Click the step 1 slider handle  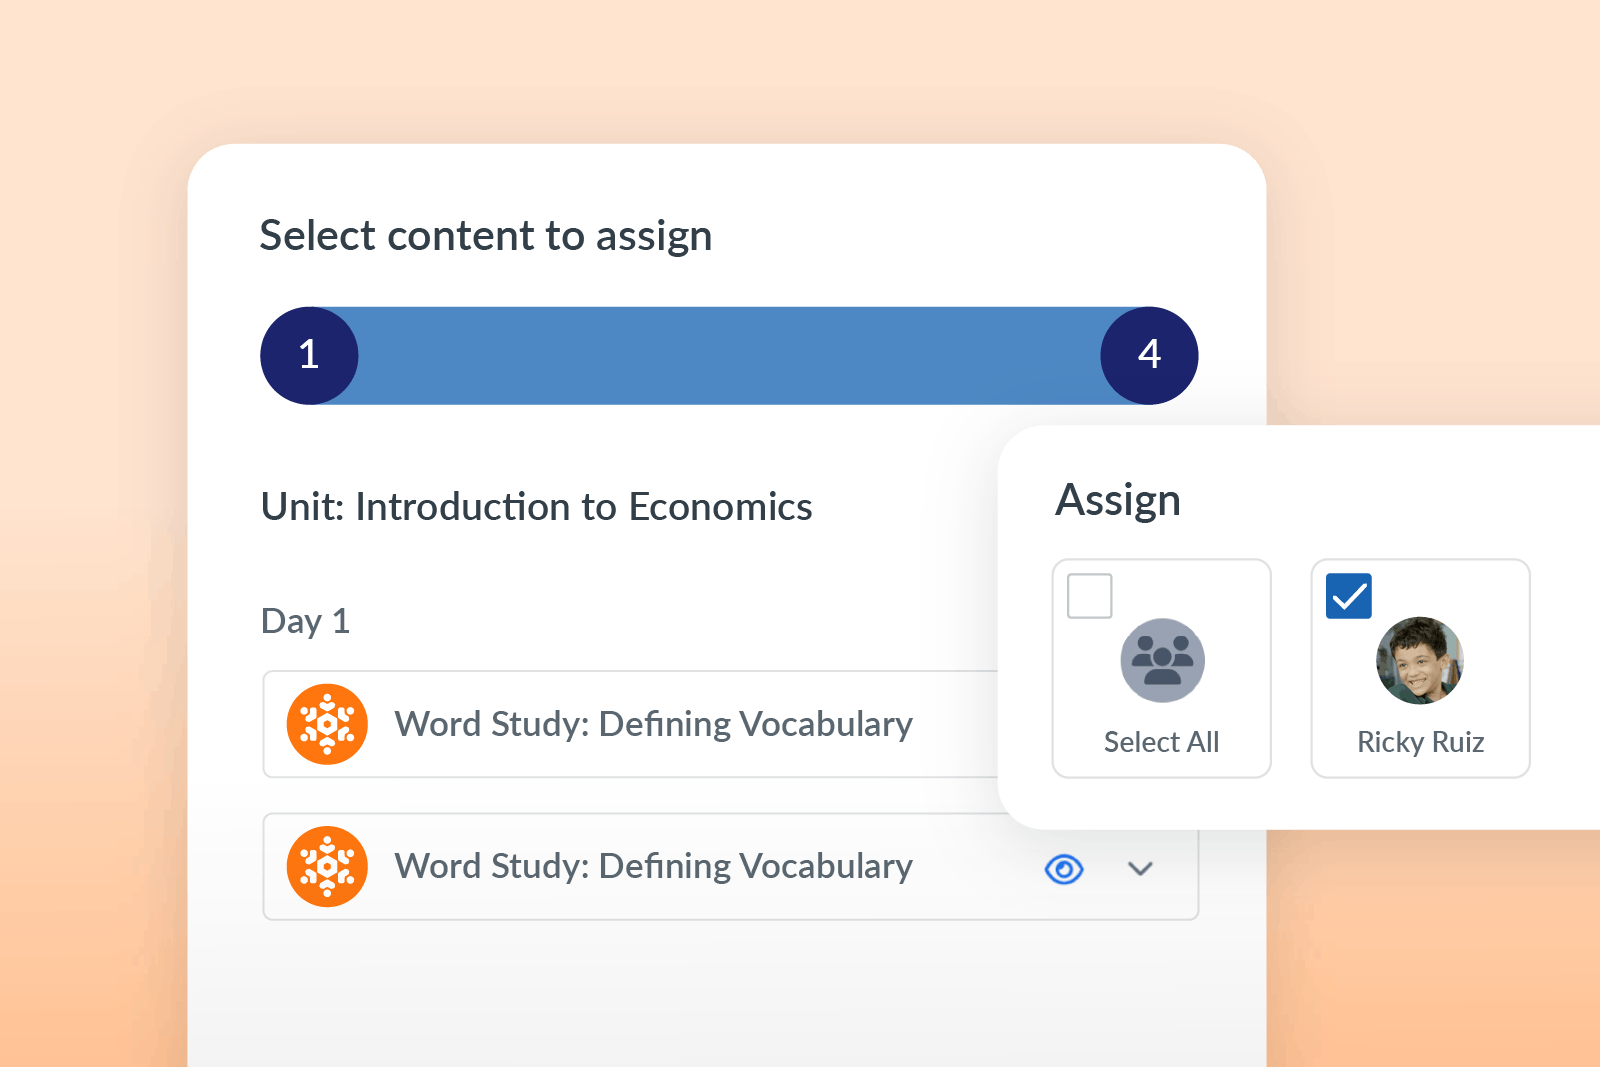click(x=309, y=355)
